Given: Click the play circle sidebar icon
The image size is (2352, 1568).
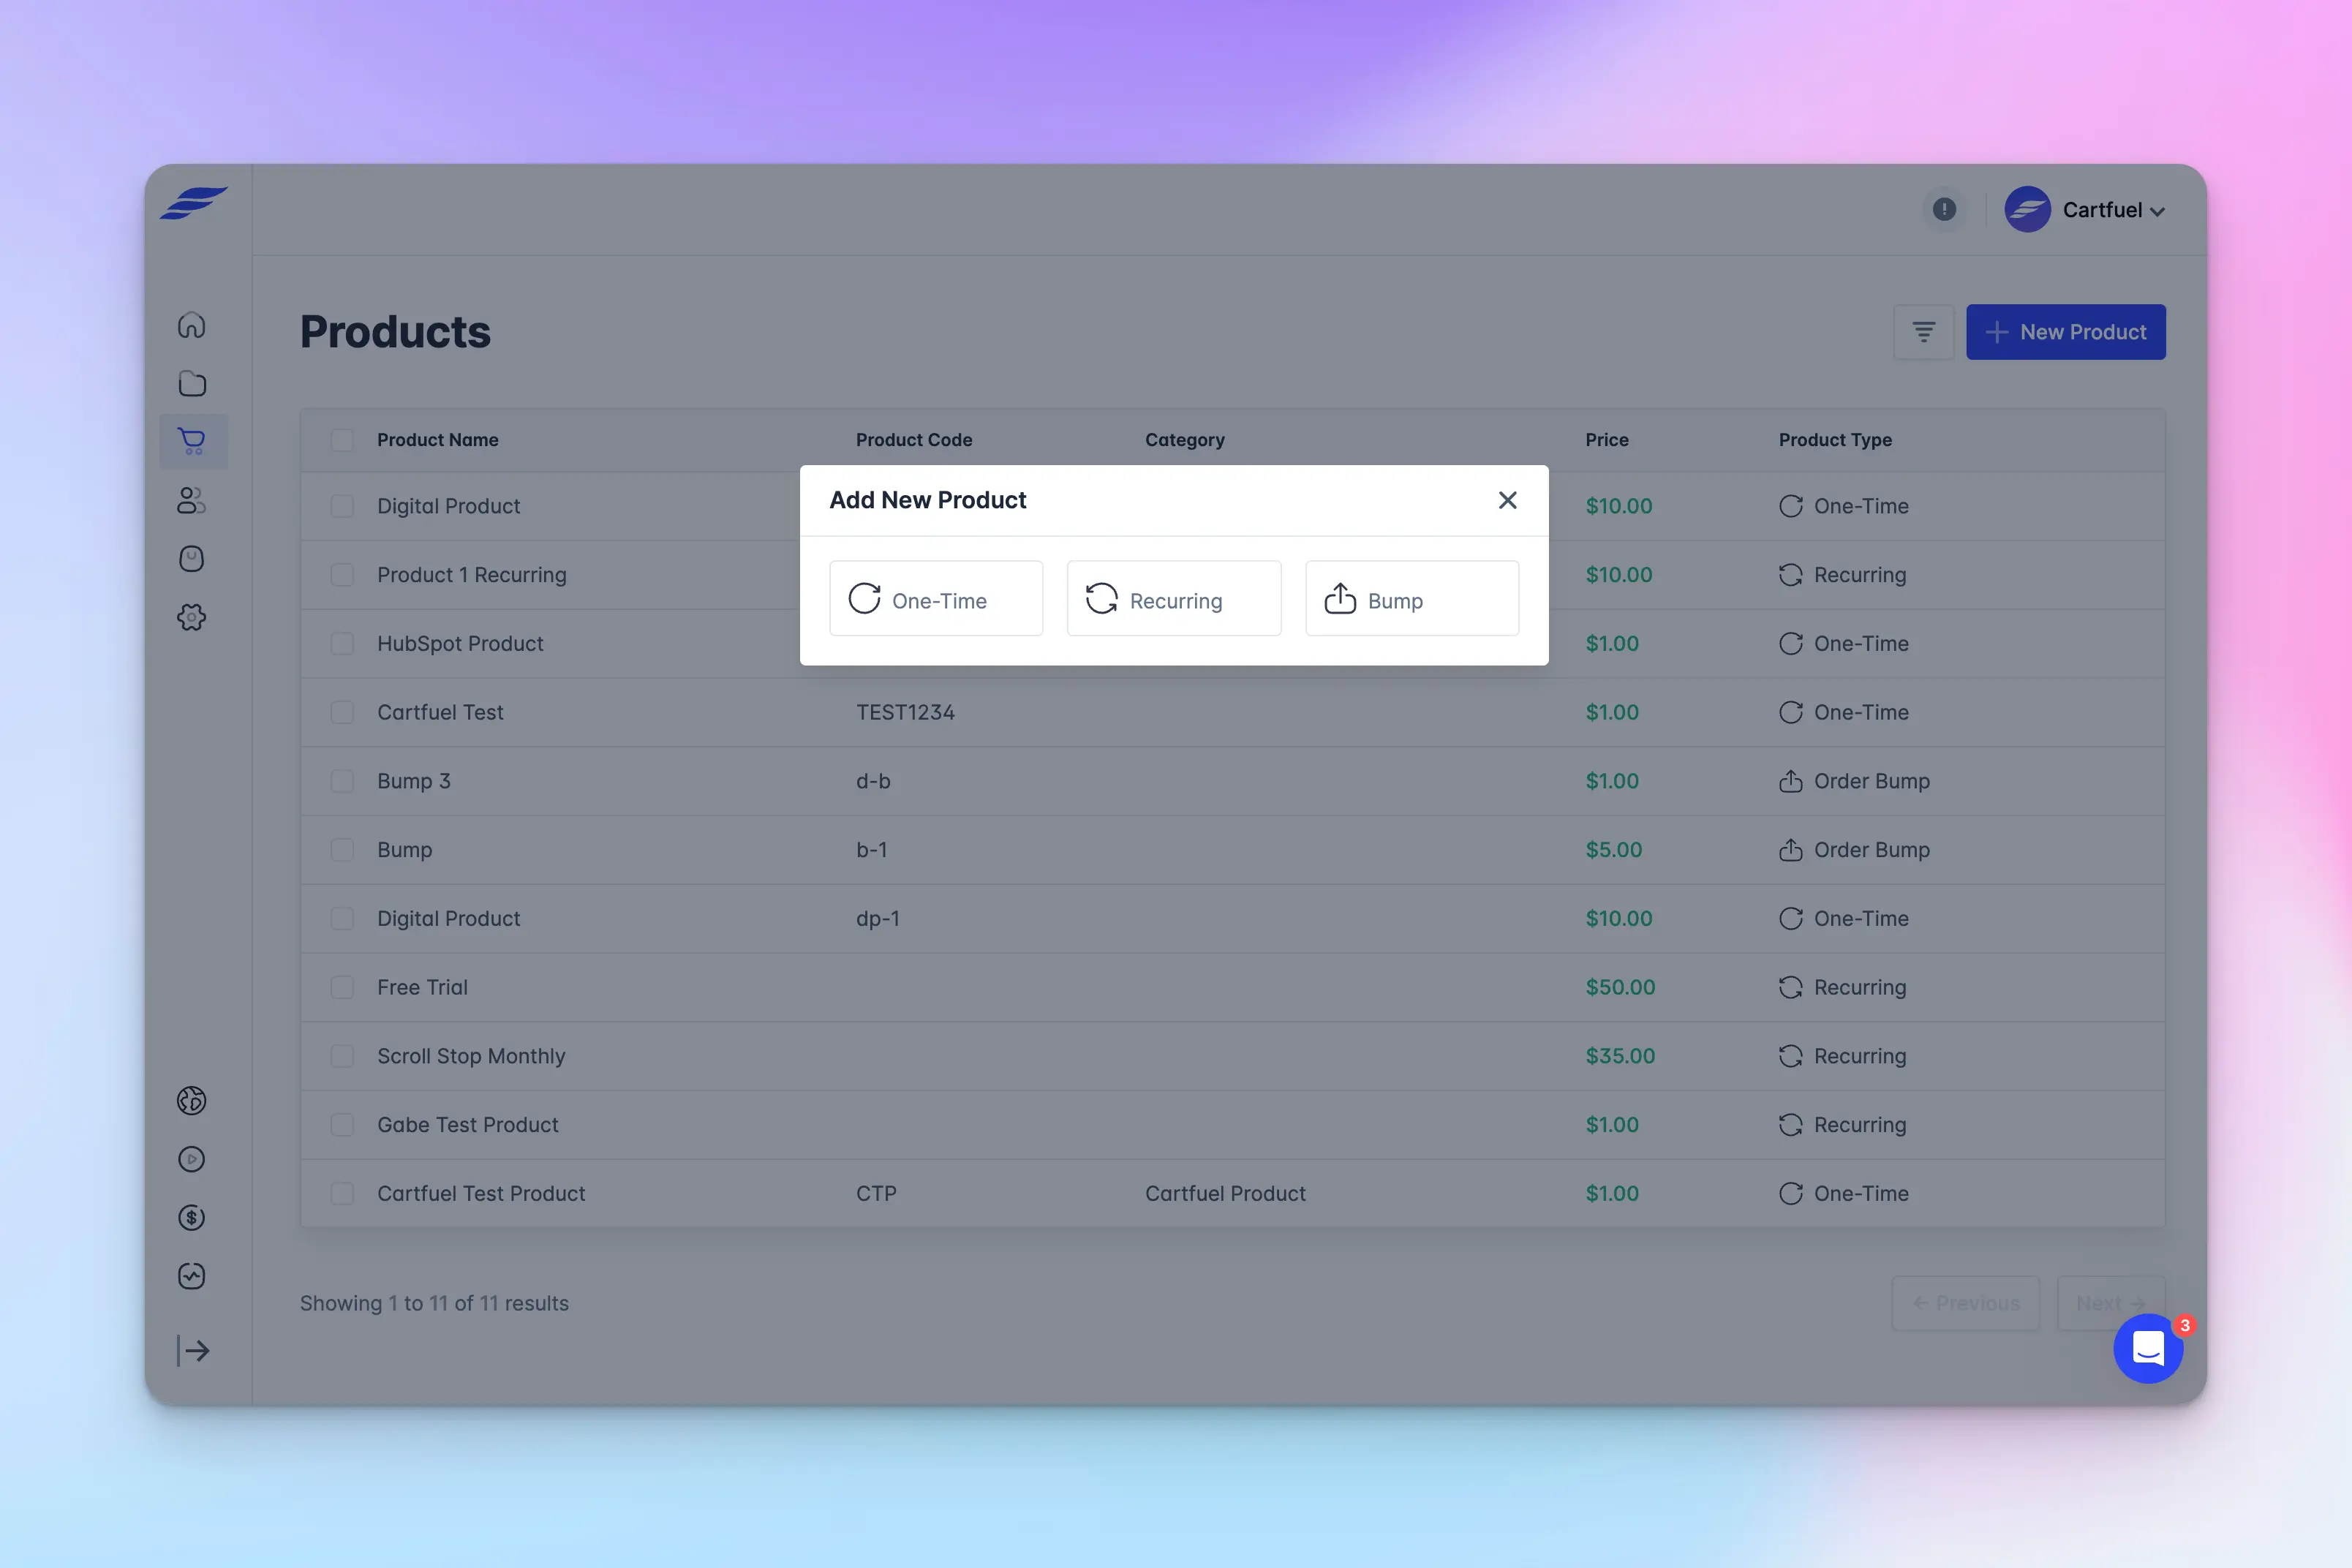Looking at the screenshot, I should pos(192,1159).
